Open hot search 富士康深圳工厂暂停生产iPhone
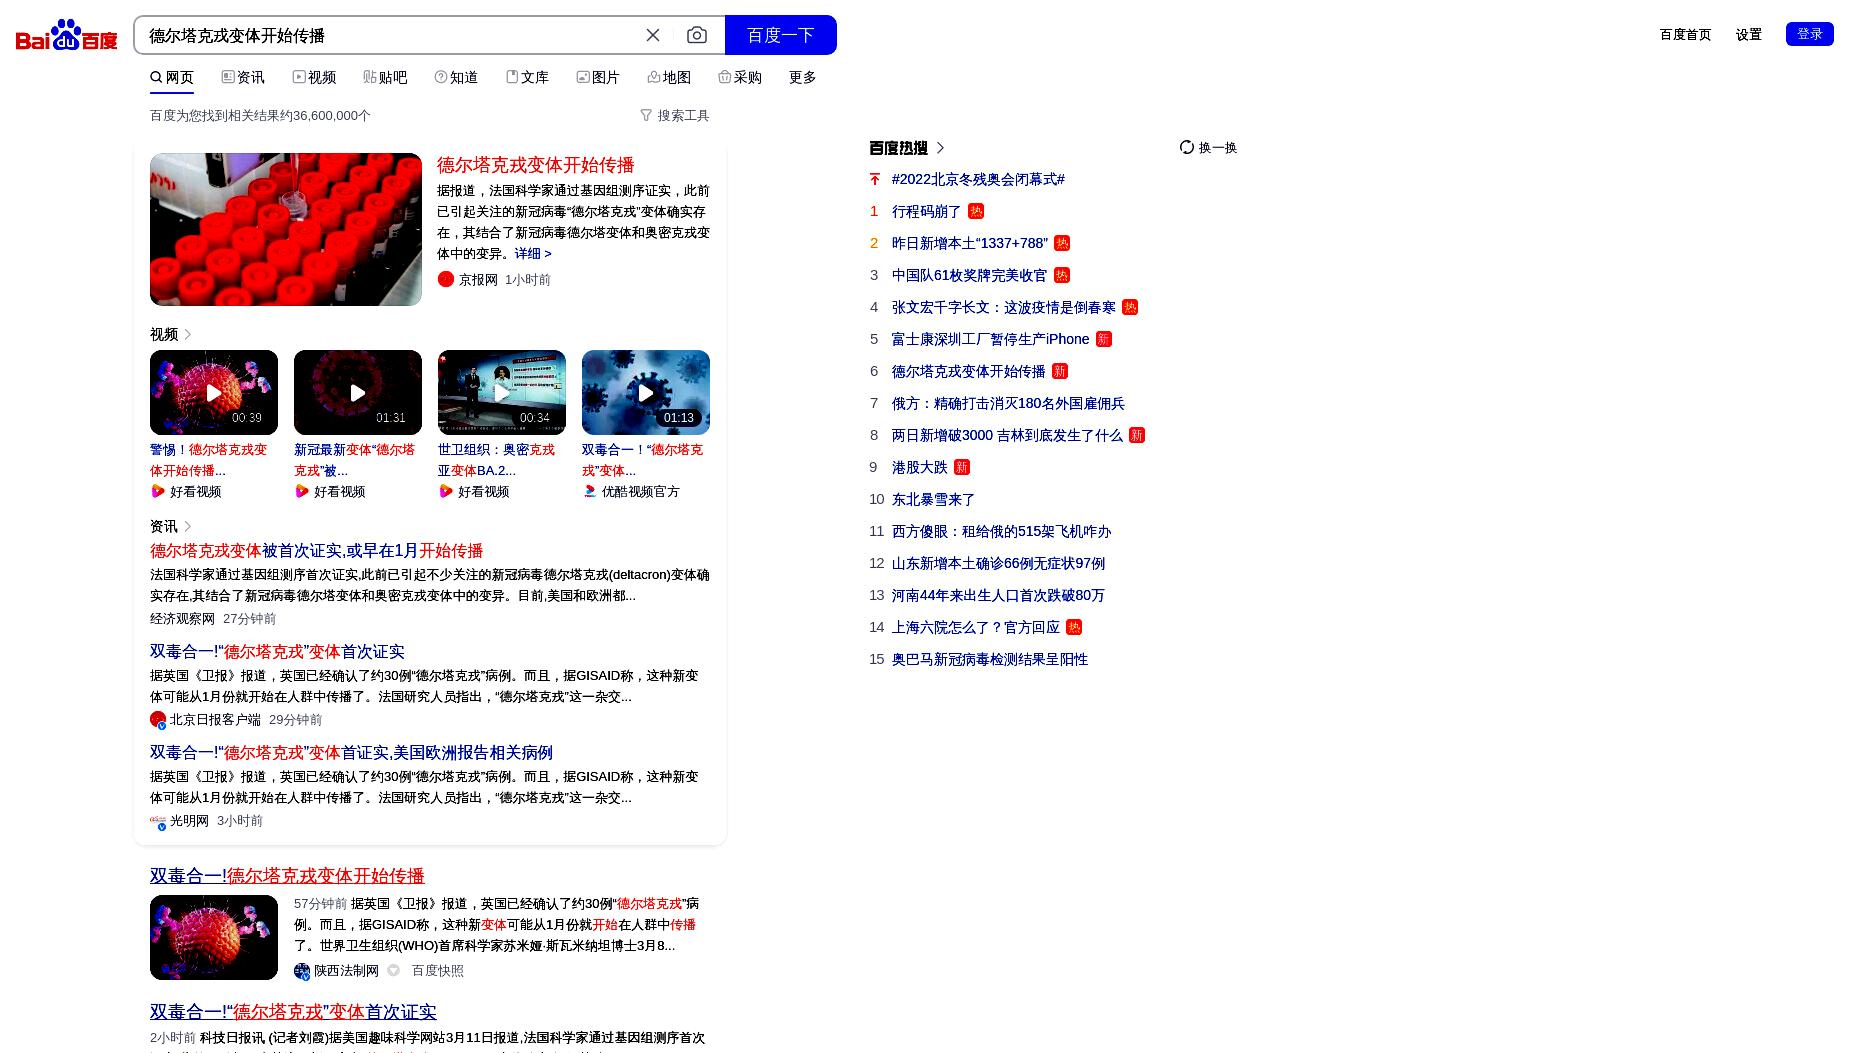 [990, 340]
